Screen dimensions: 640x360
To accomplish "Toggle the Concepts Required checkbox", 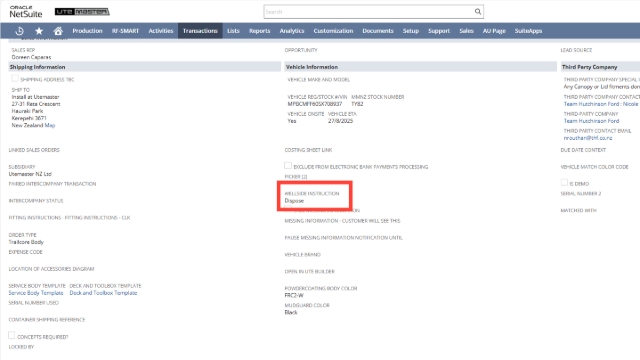I will (12, 336).
